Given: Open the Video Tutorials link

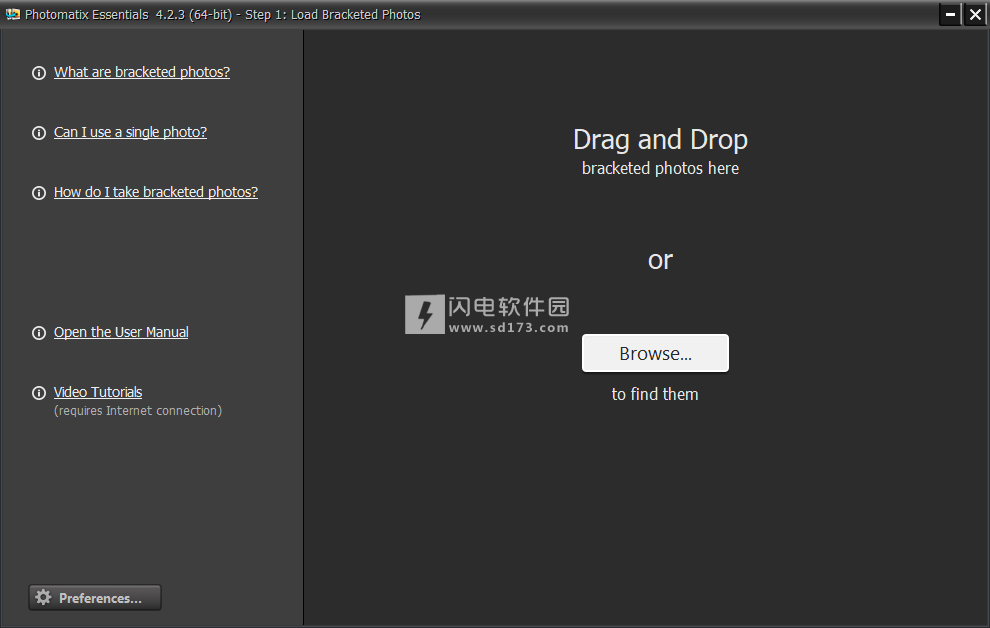Looking at the screenshot, I should pyautogui.click(x=98, y=392).
